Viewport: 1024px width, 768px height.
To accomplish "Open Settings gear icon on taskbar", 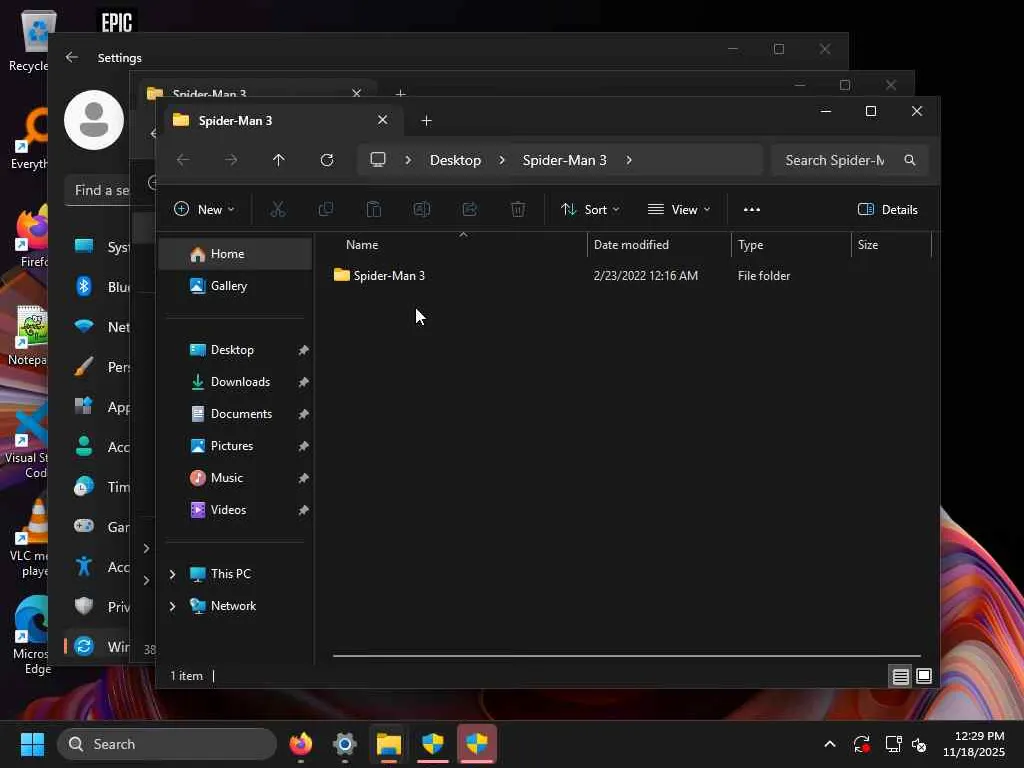I will [344, 744].
